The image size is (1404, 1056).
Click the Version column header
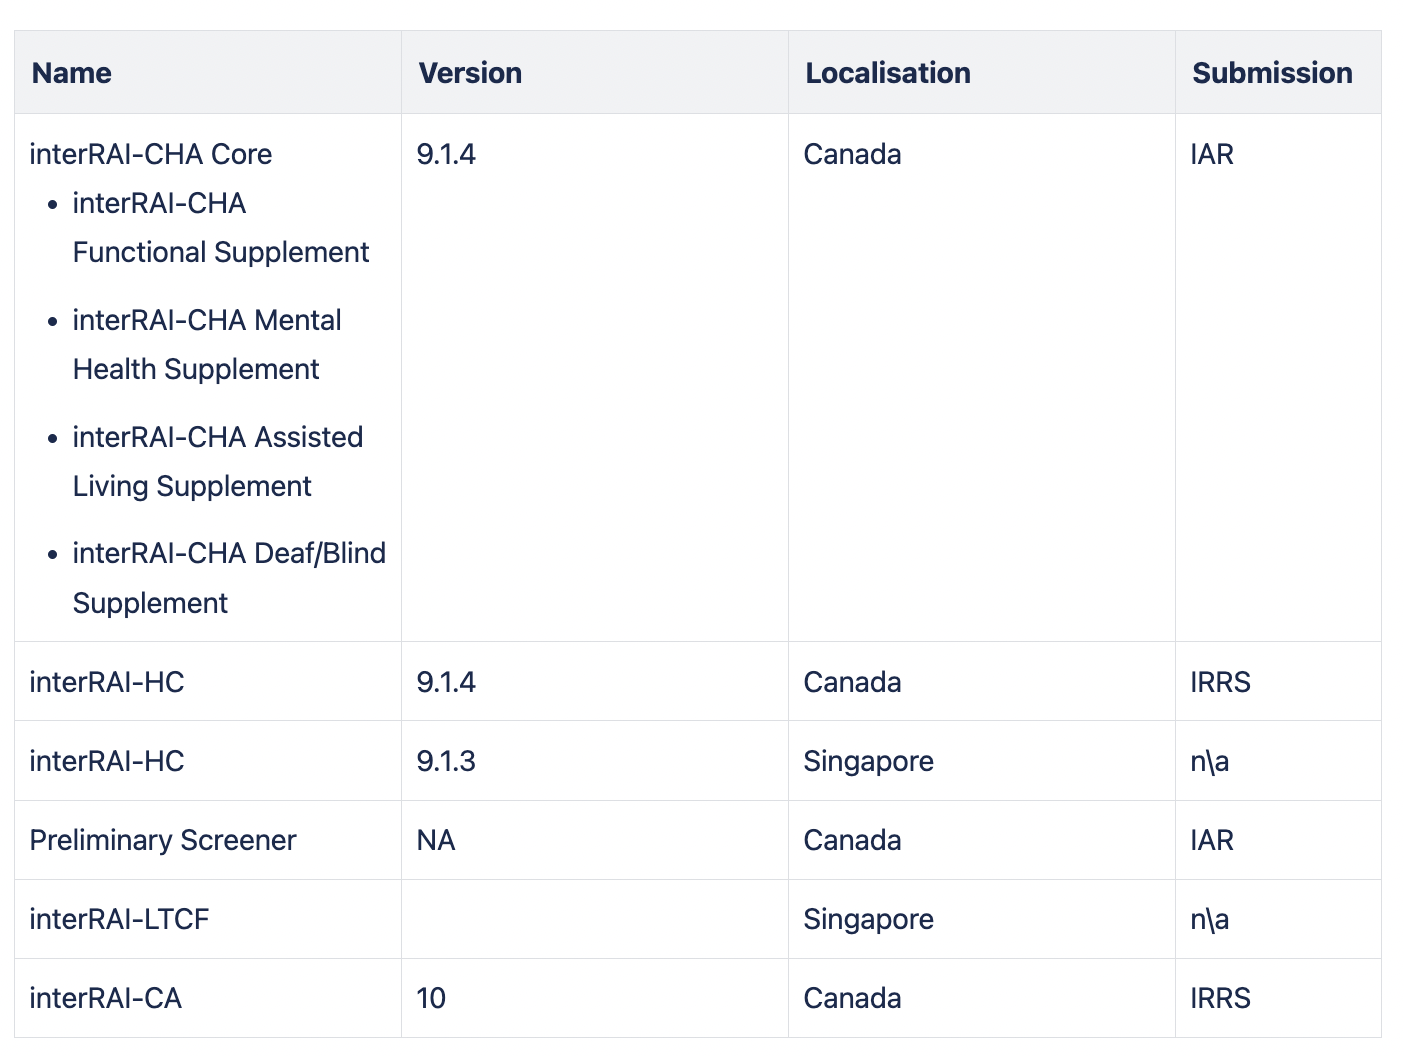coord(470,73)
